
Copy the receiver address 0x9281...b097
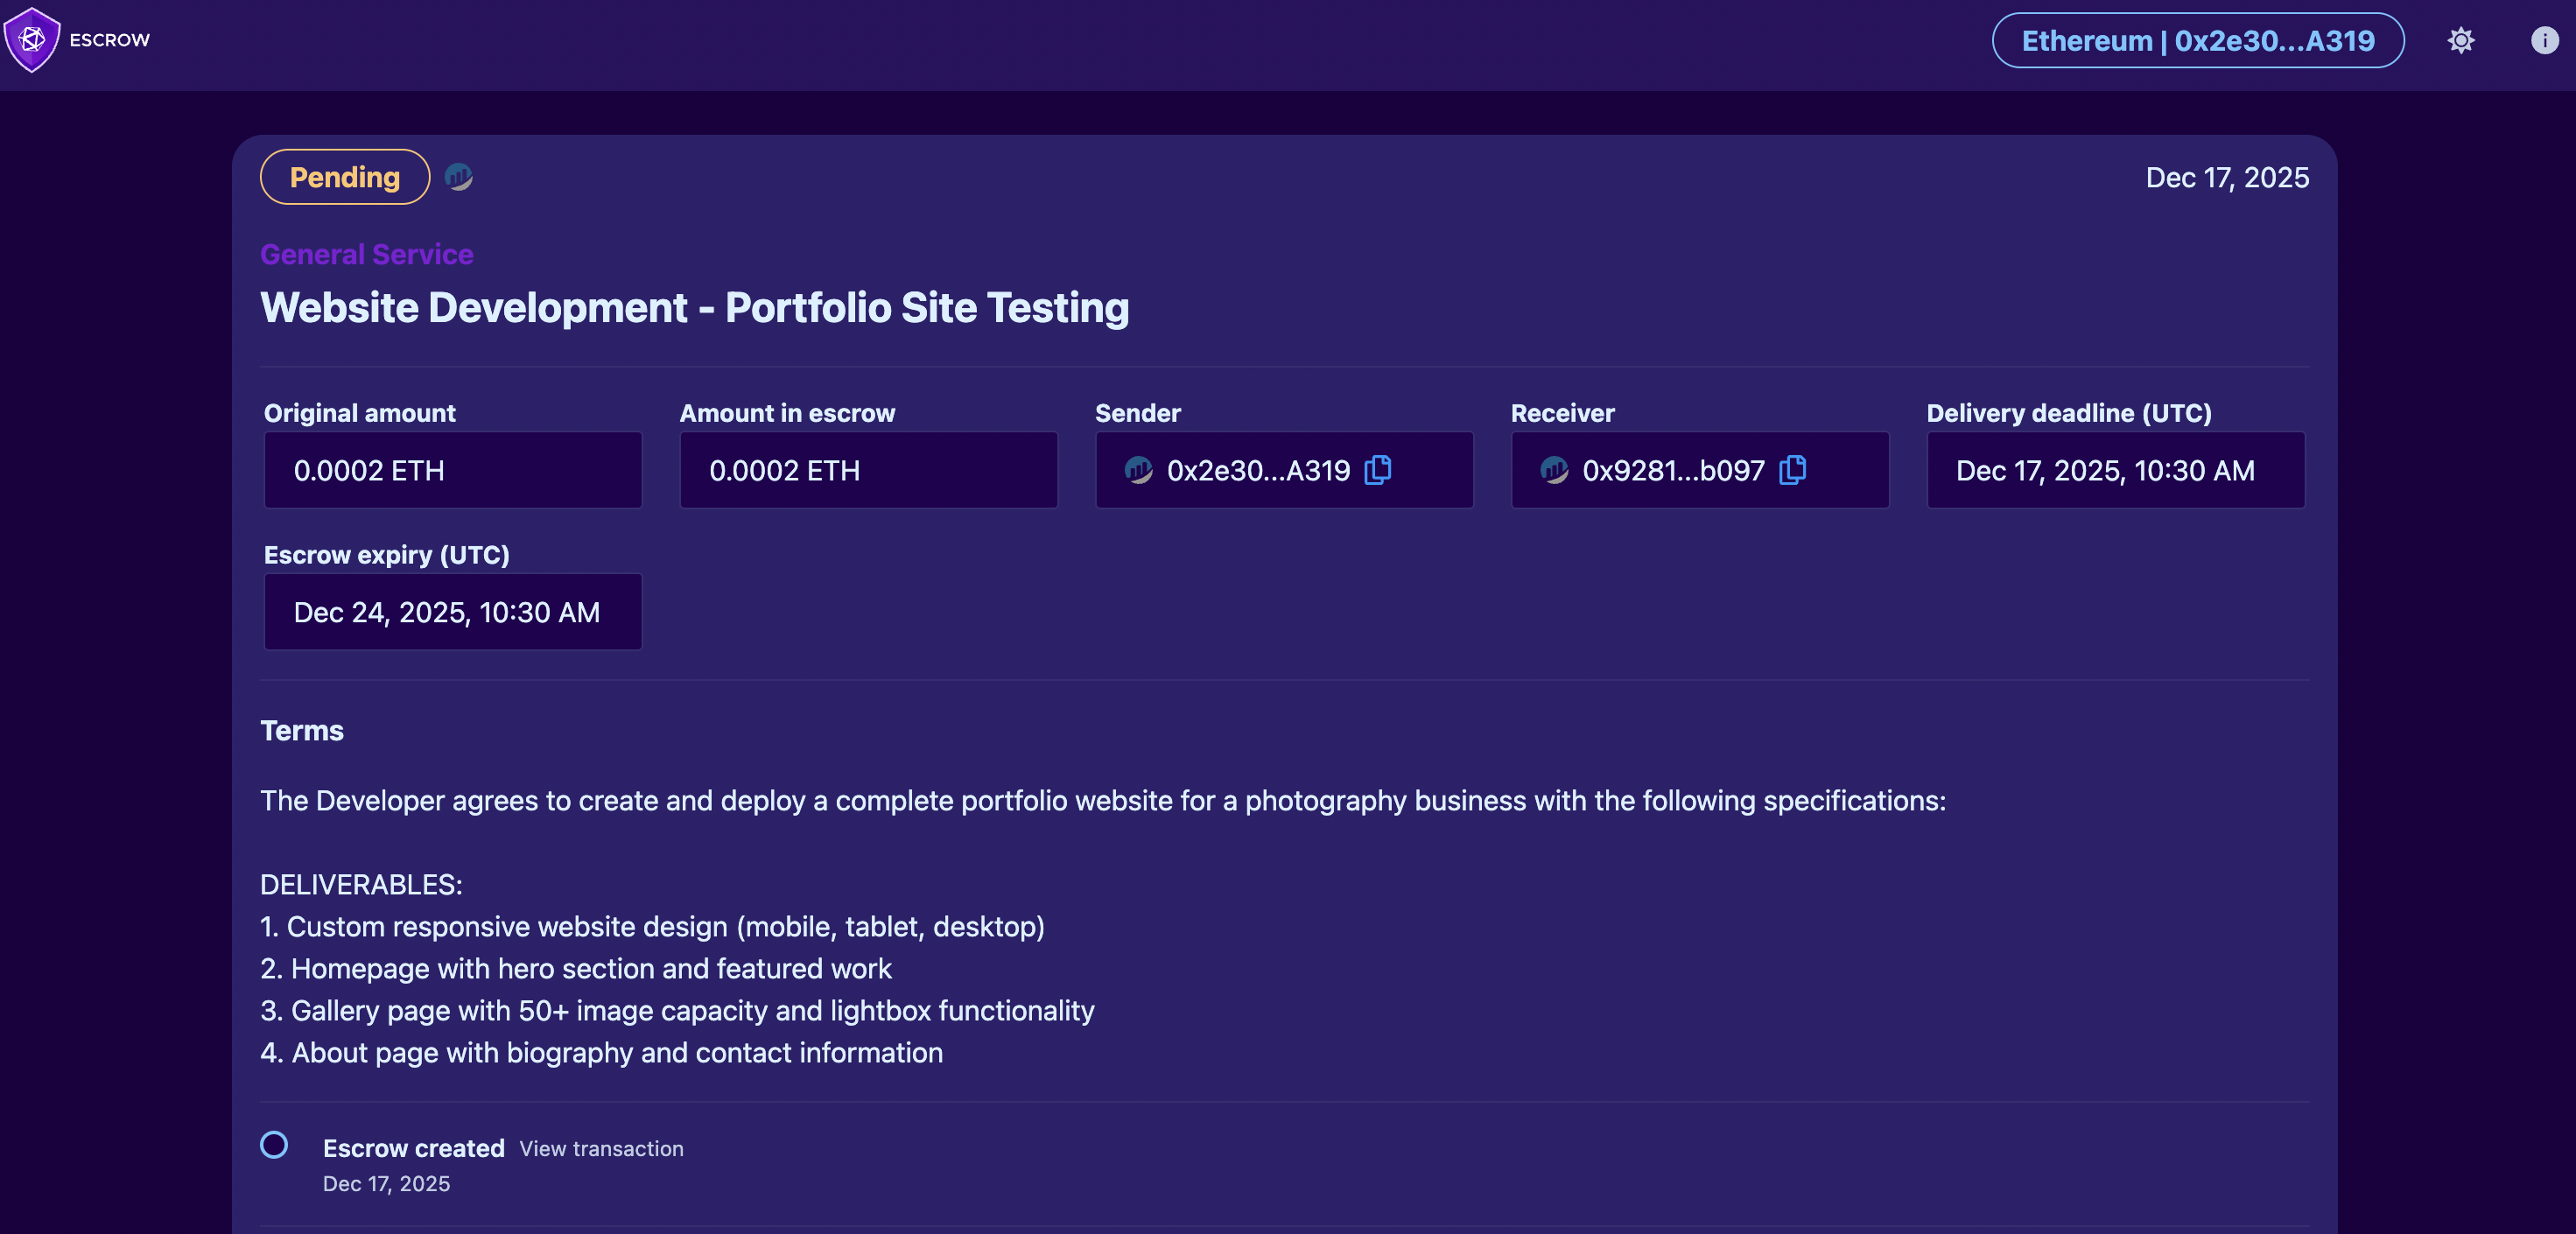pyautogui.click(x=1792, y=470)
